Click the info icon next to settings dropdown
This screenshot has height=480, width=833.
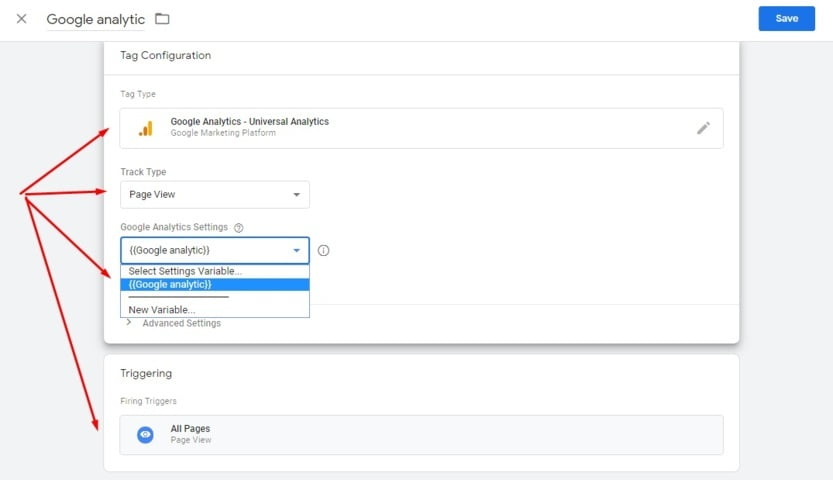pos(324,250)
